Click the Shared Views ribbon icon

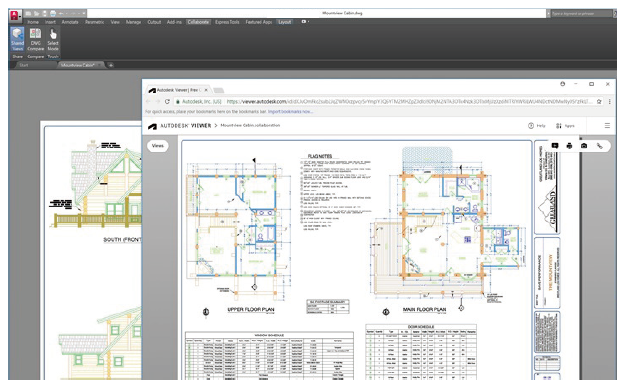pyautogui.click(x=17, y=39)
